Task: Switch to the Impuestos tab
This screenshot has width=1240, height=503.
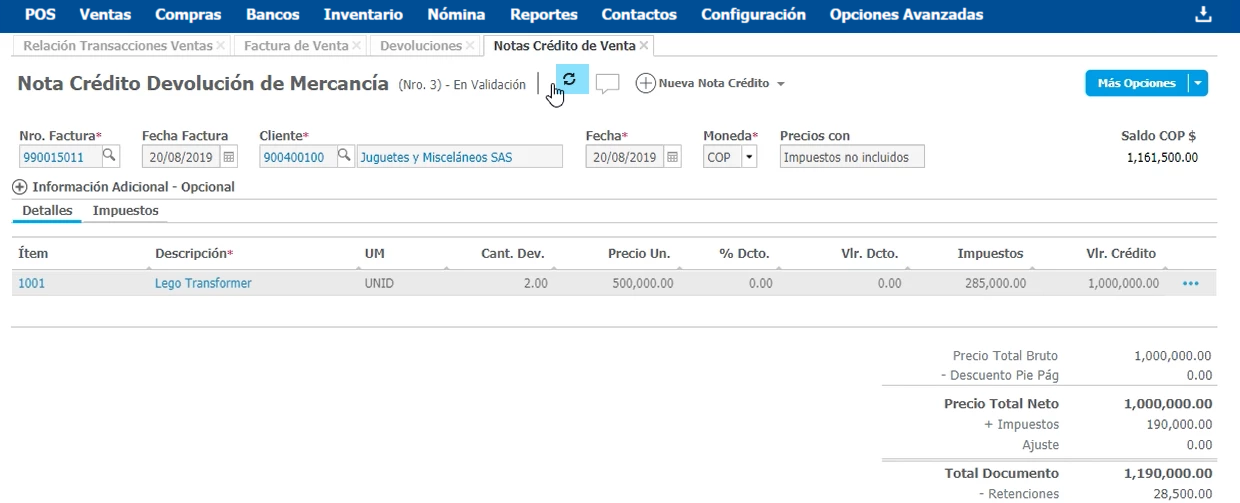Action: (x=125, y=211)
